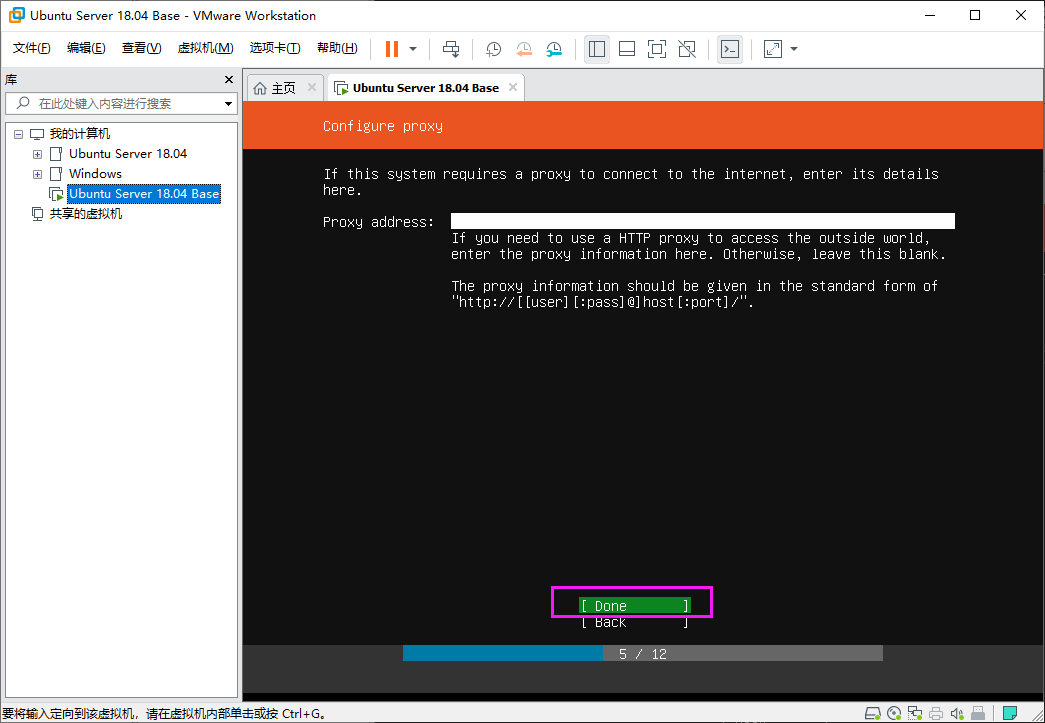Viewport: 1045px width, 723px height.
Task: Click the library search input field
Action: pyautogui.click(x=121, y=103)
